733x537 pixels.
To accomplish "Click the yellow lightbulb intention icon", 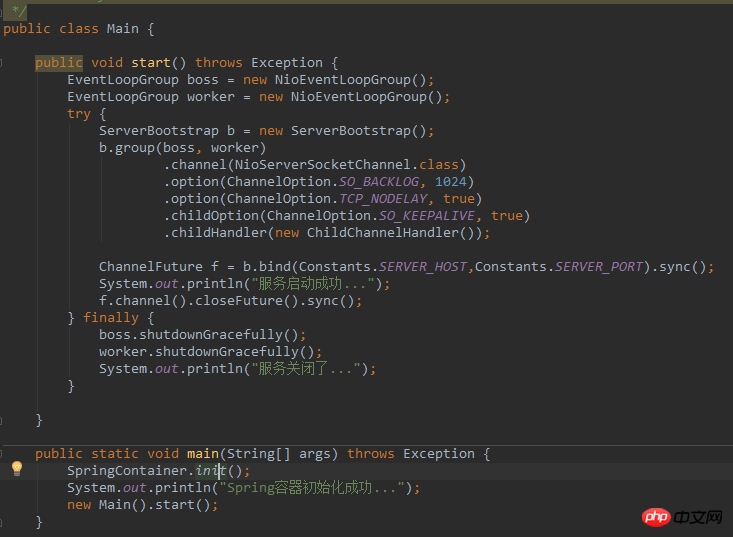I will [17, 468].
